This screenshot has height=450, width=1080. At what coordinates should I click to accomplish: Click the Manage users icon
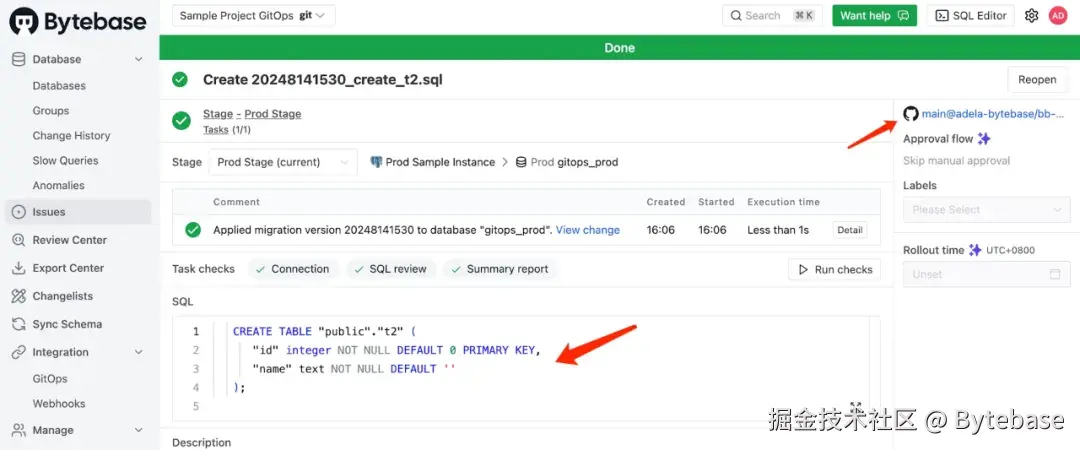coord(19,430)
